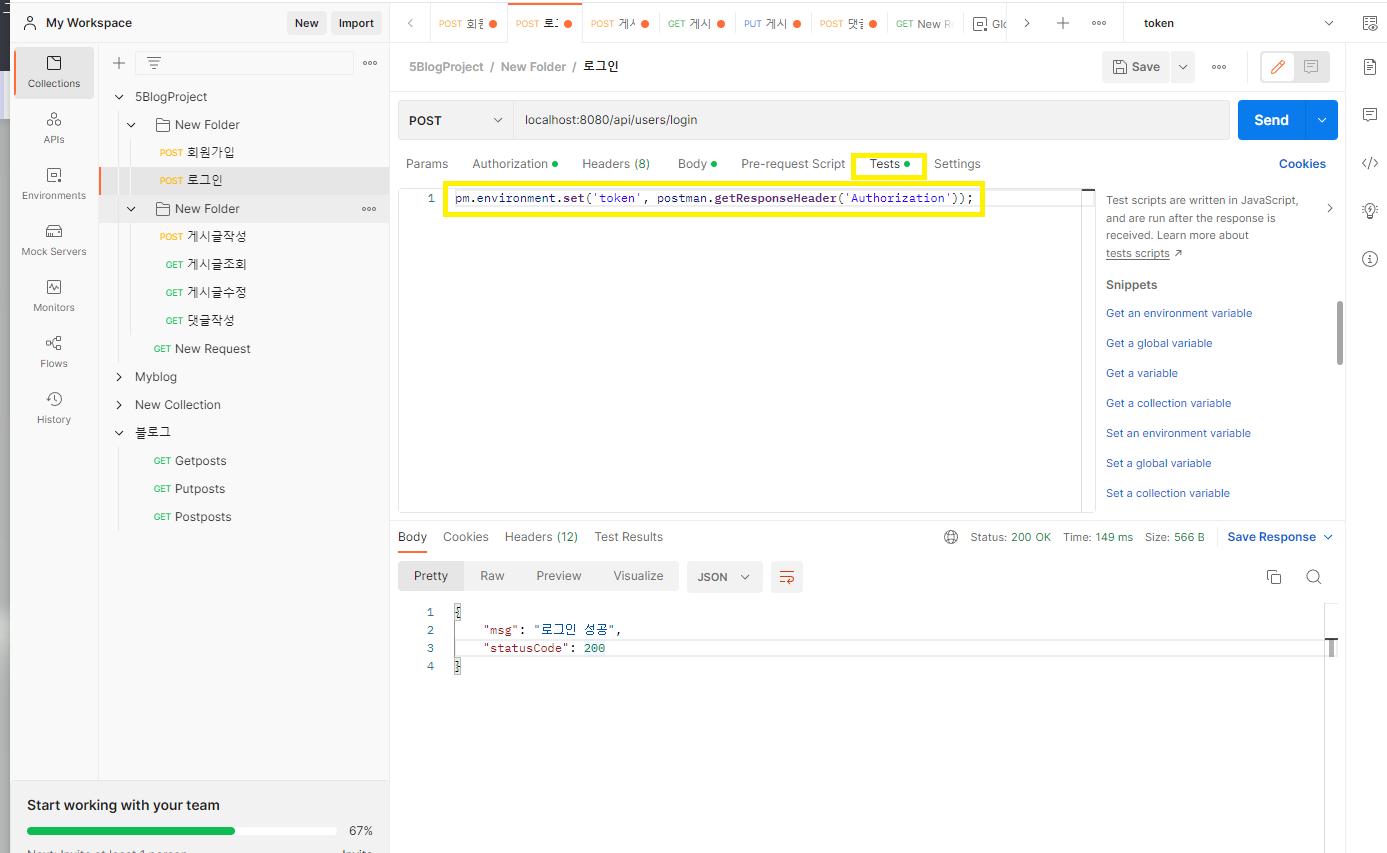Open the Mock Servers sidebar panel
1387x853 pixels.
click(54, 240)
